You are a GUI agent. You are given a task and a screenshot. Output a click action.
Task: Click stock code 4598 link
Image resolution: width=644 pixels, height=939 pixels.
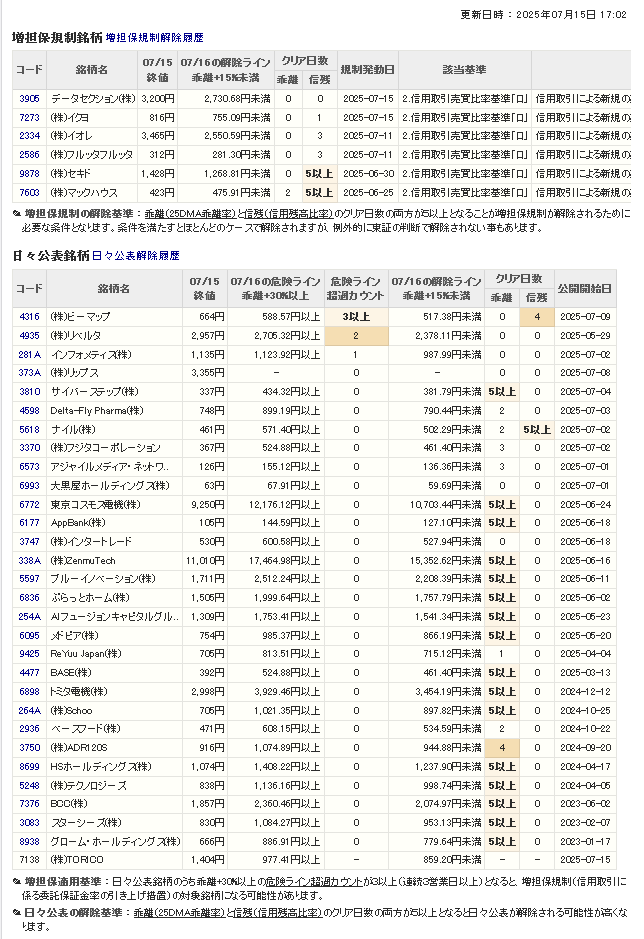point(29,410)
